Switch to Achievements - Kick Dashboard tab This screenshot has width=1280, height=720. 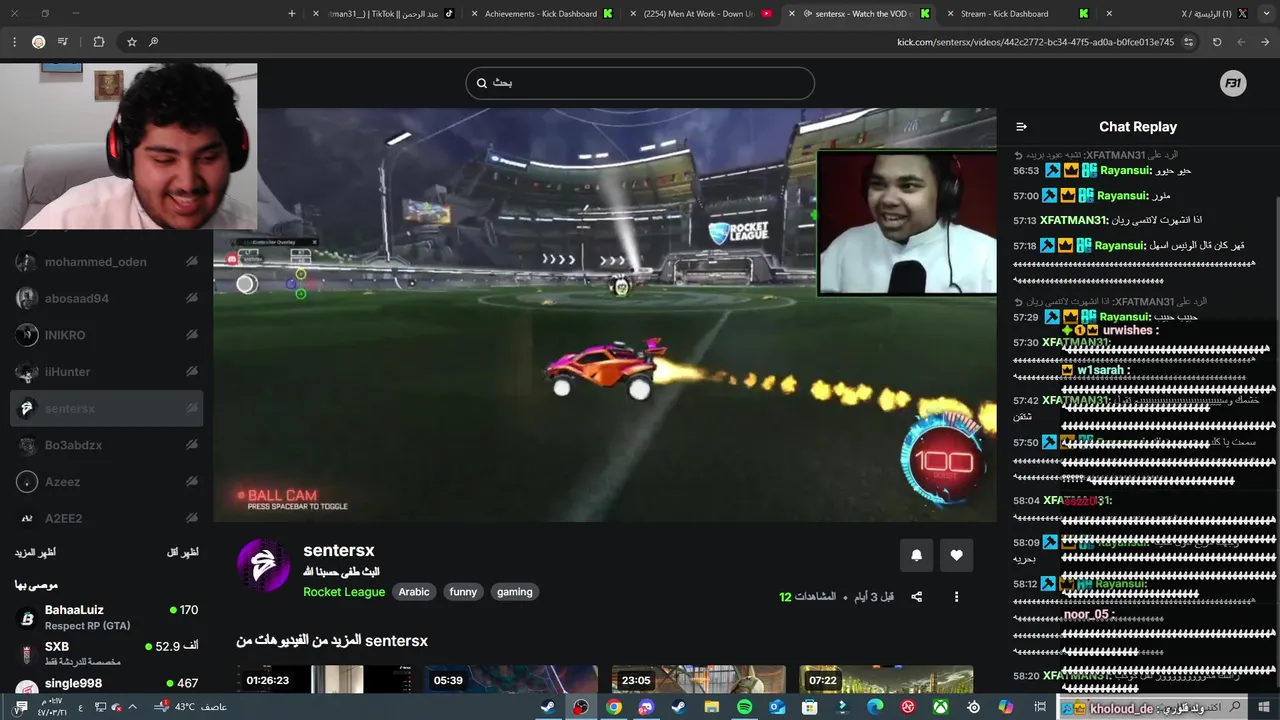(x=540, y=14)
